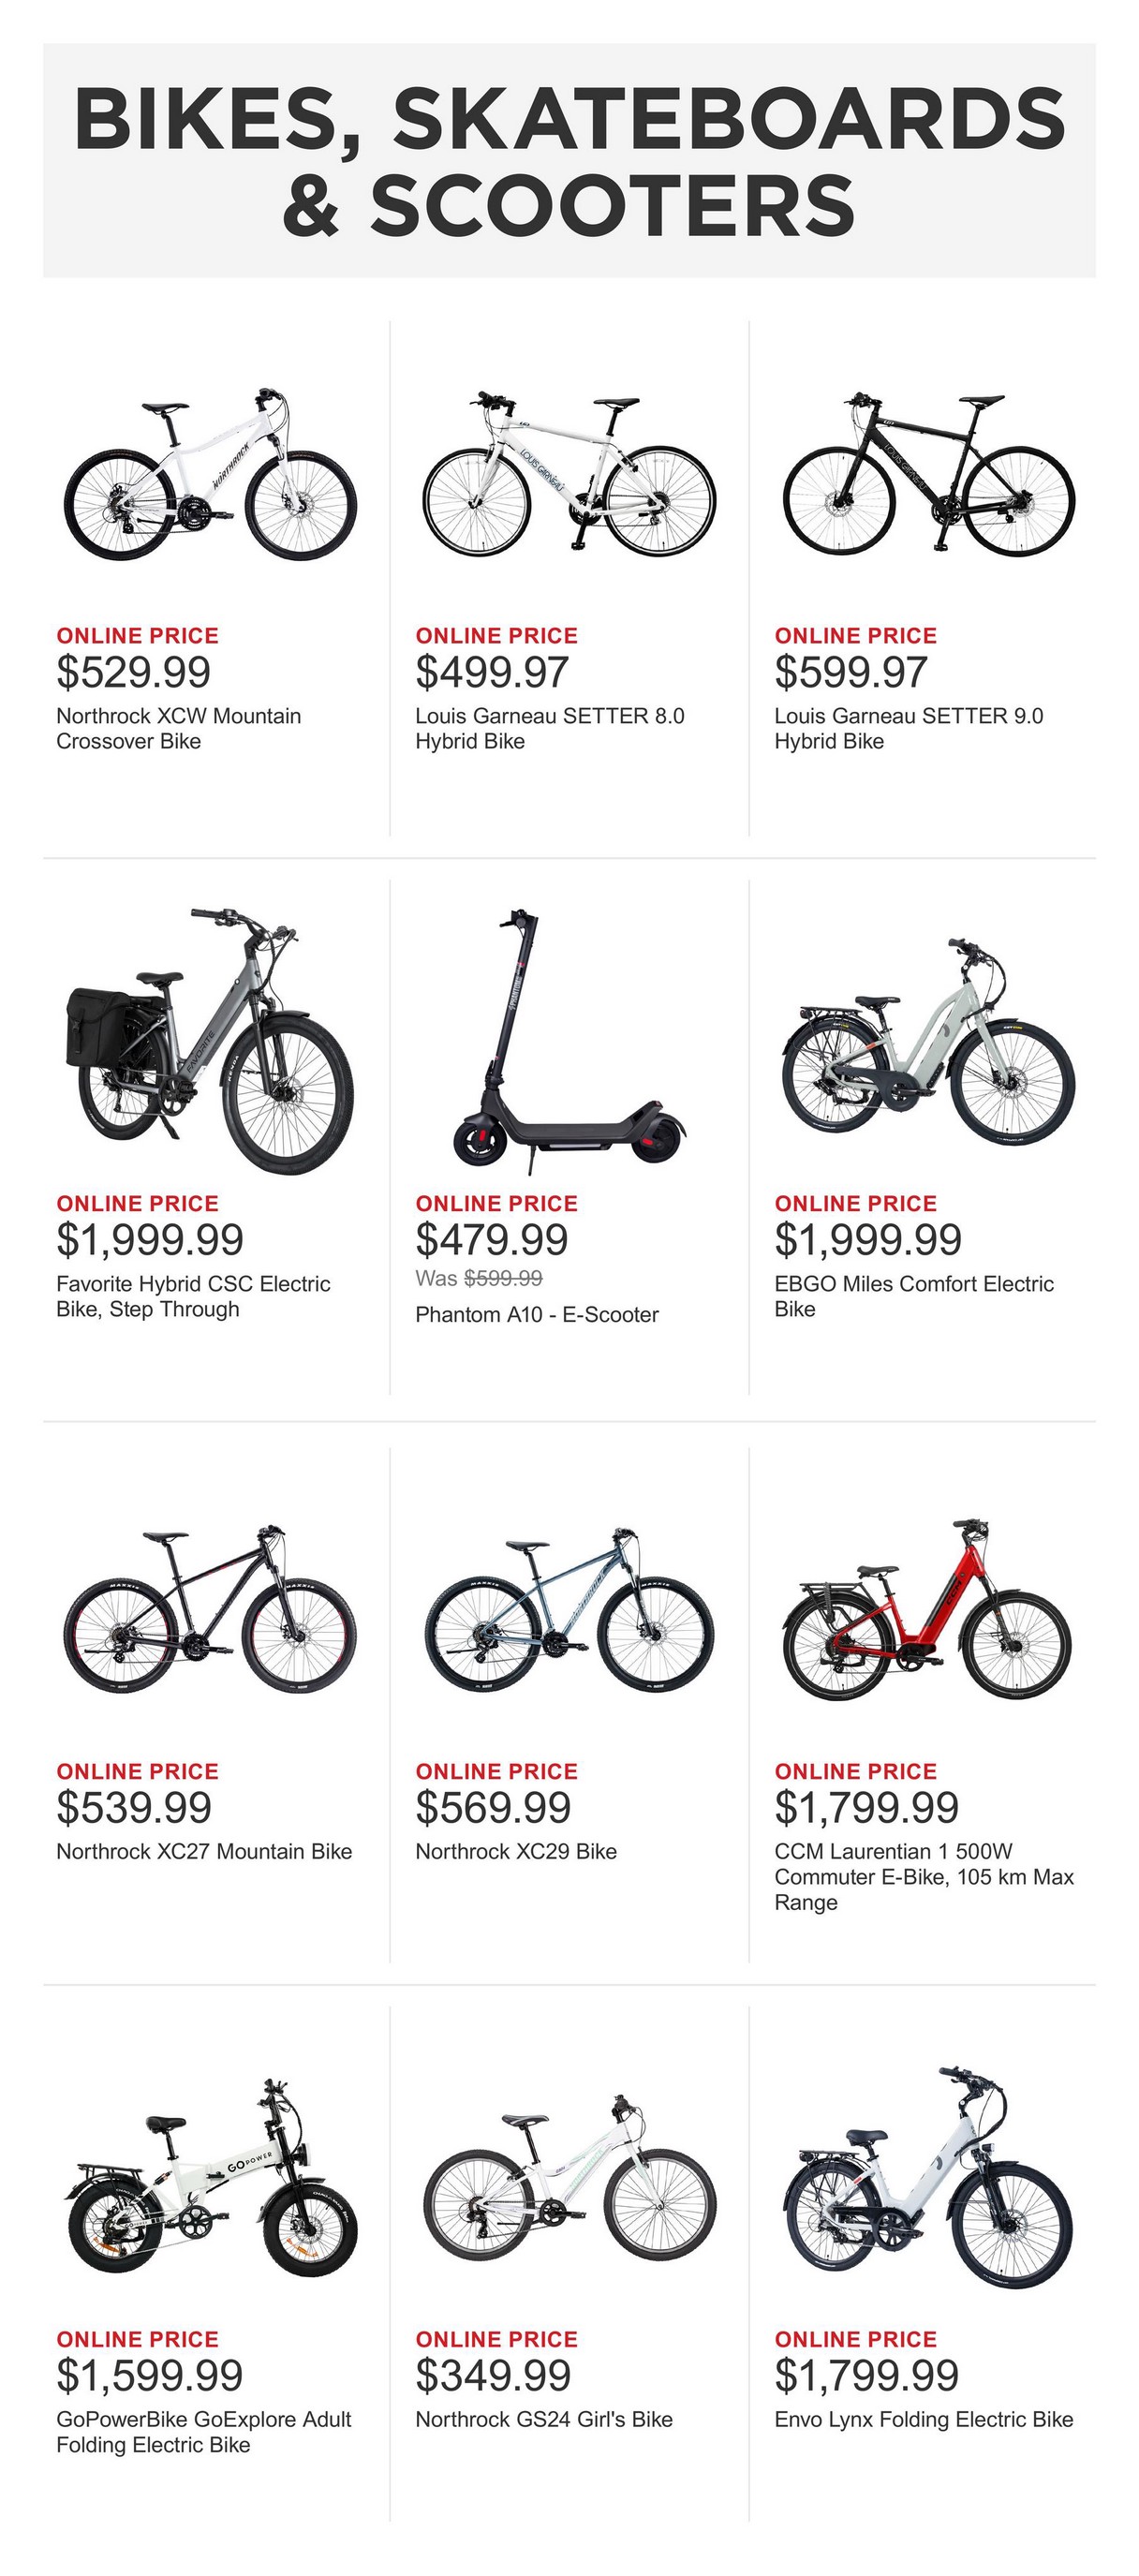This screenshot has width=1139, height=2576.
Task: Select the black Louis Garneau SETTER 9.0 image
Action: coord(928,473)
